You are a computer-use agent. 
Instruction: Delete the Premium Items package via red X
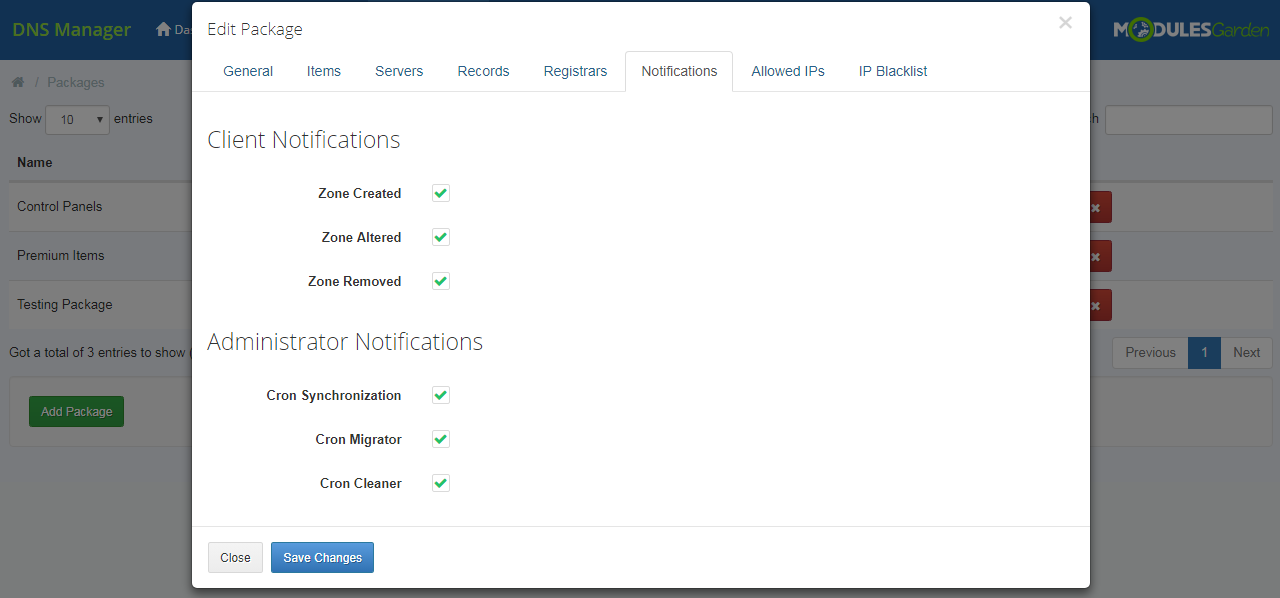(x=1094, y=256)
